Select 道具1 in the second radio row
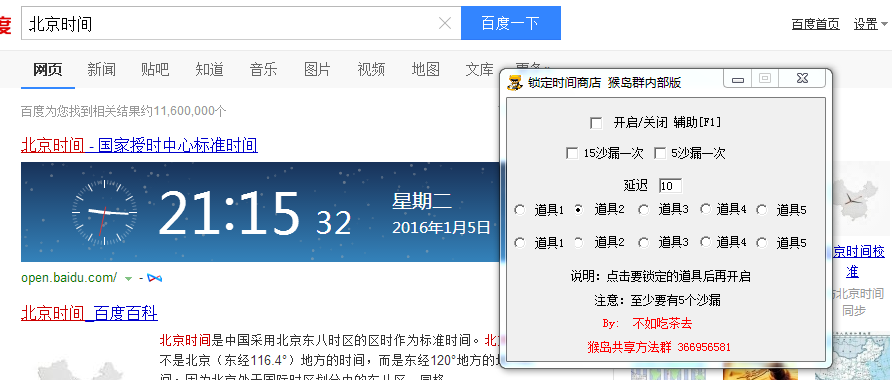This screenshot has height=380, width=892. click(x=519, y=243)
